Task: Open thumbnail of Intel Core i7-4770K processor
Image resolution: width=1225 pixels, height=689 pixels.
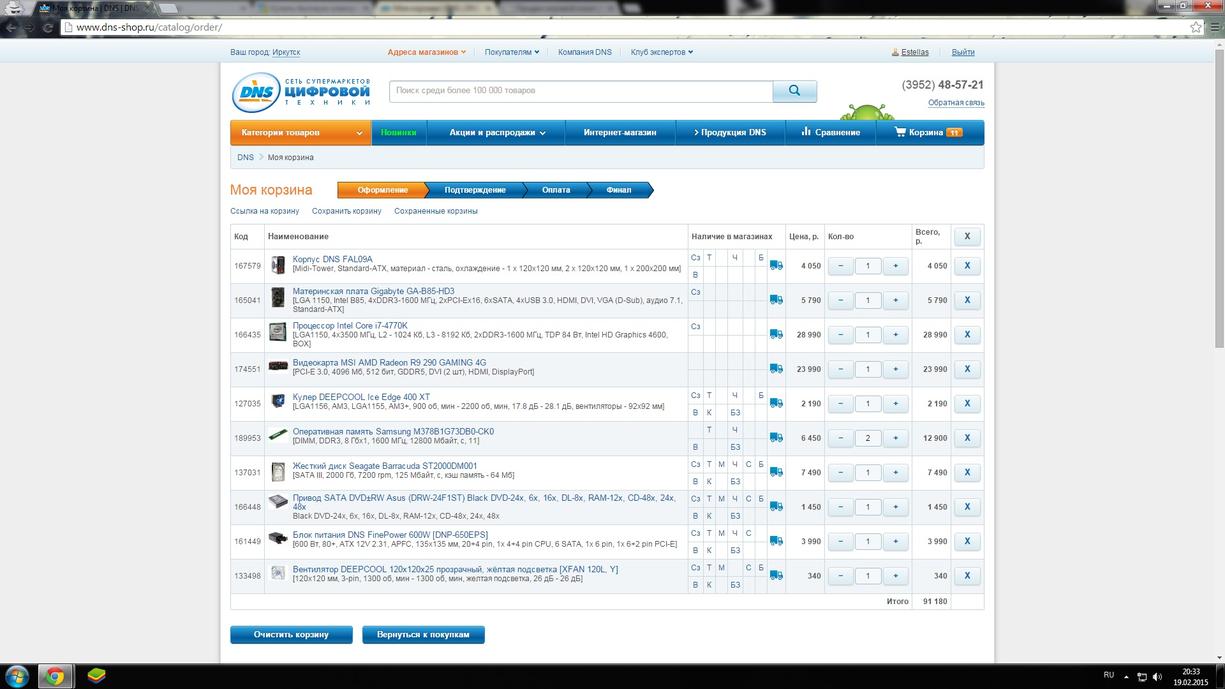Action: (x=278, y=332)
